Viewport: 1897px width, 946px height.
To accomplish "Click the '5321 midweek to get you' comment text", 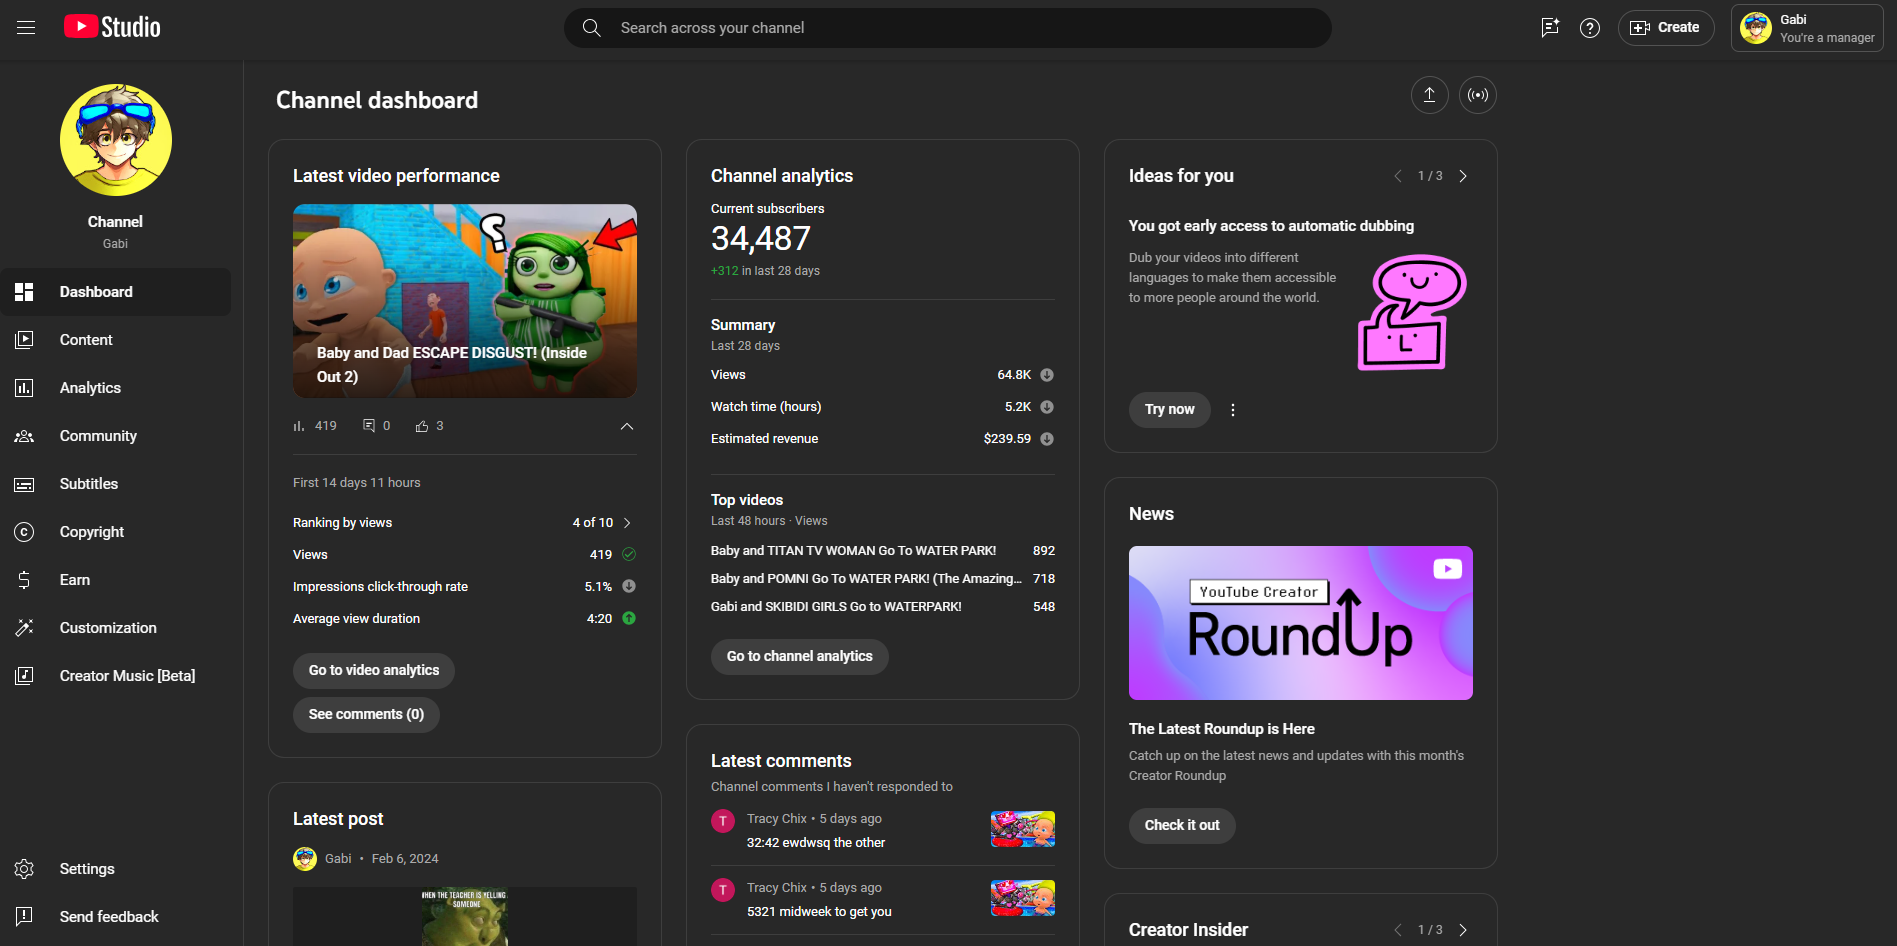I will (819, 912).
